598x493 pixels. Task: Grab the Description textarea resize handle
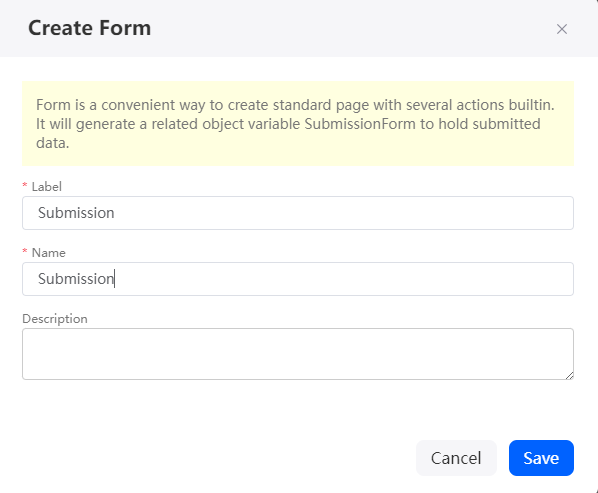[569, 376]
